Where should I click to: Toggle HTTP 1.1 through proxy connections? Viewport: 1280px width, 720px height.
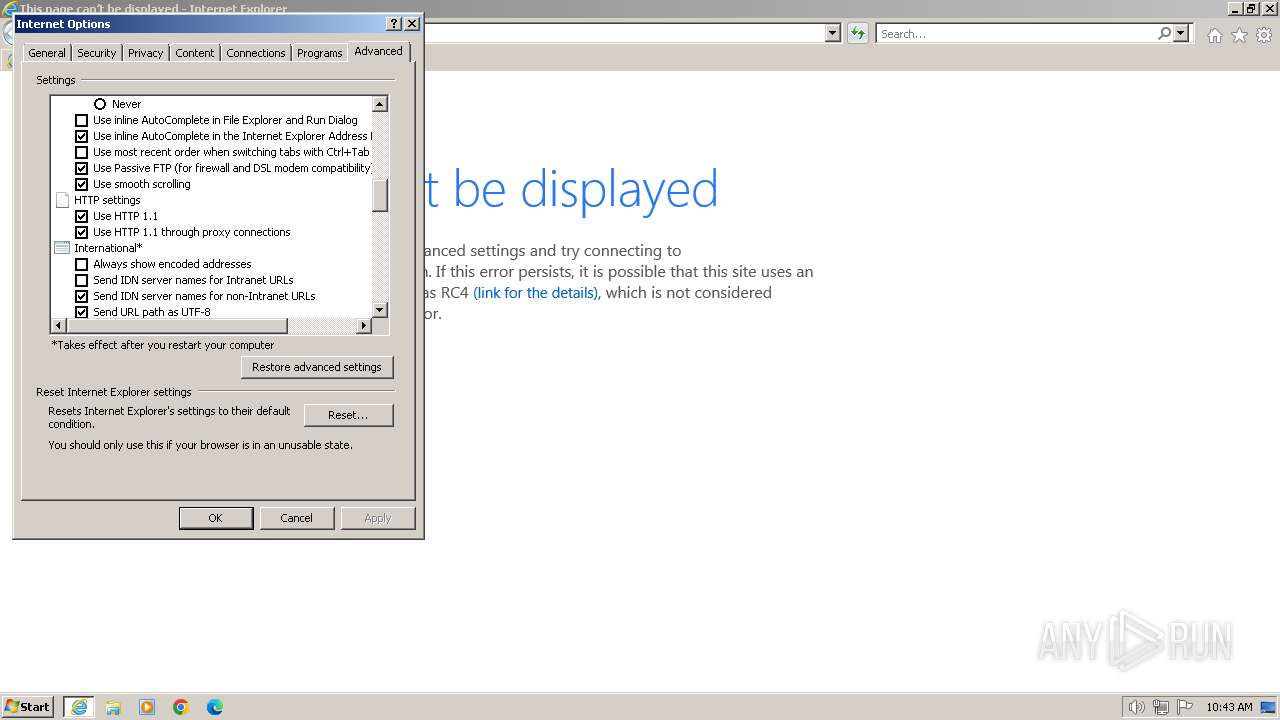[82, 232]
